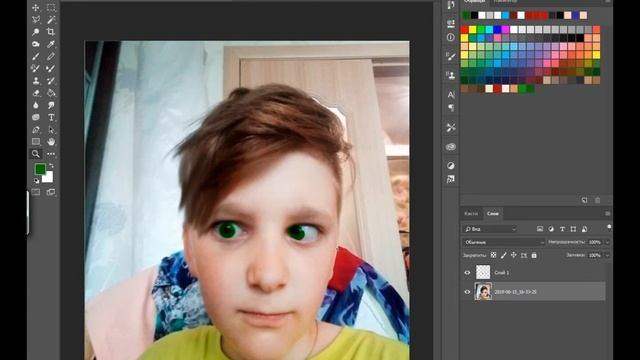640x360 pixels.
Task: Select the Move tool
Action: (36, 7)
